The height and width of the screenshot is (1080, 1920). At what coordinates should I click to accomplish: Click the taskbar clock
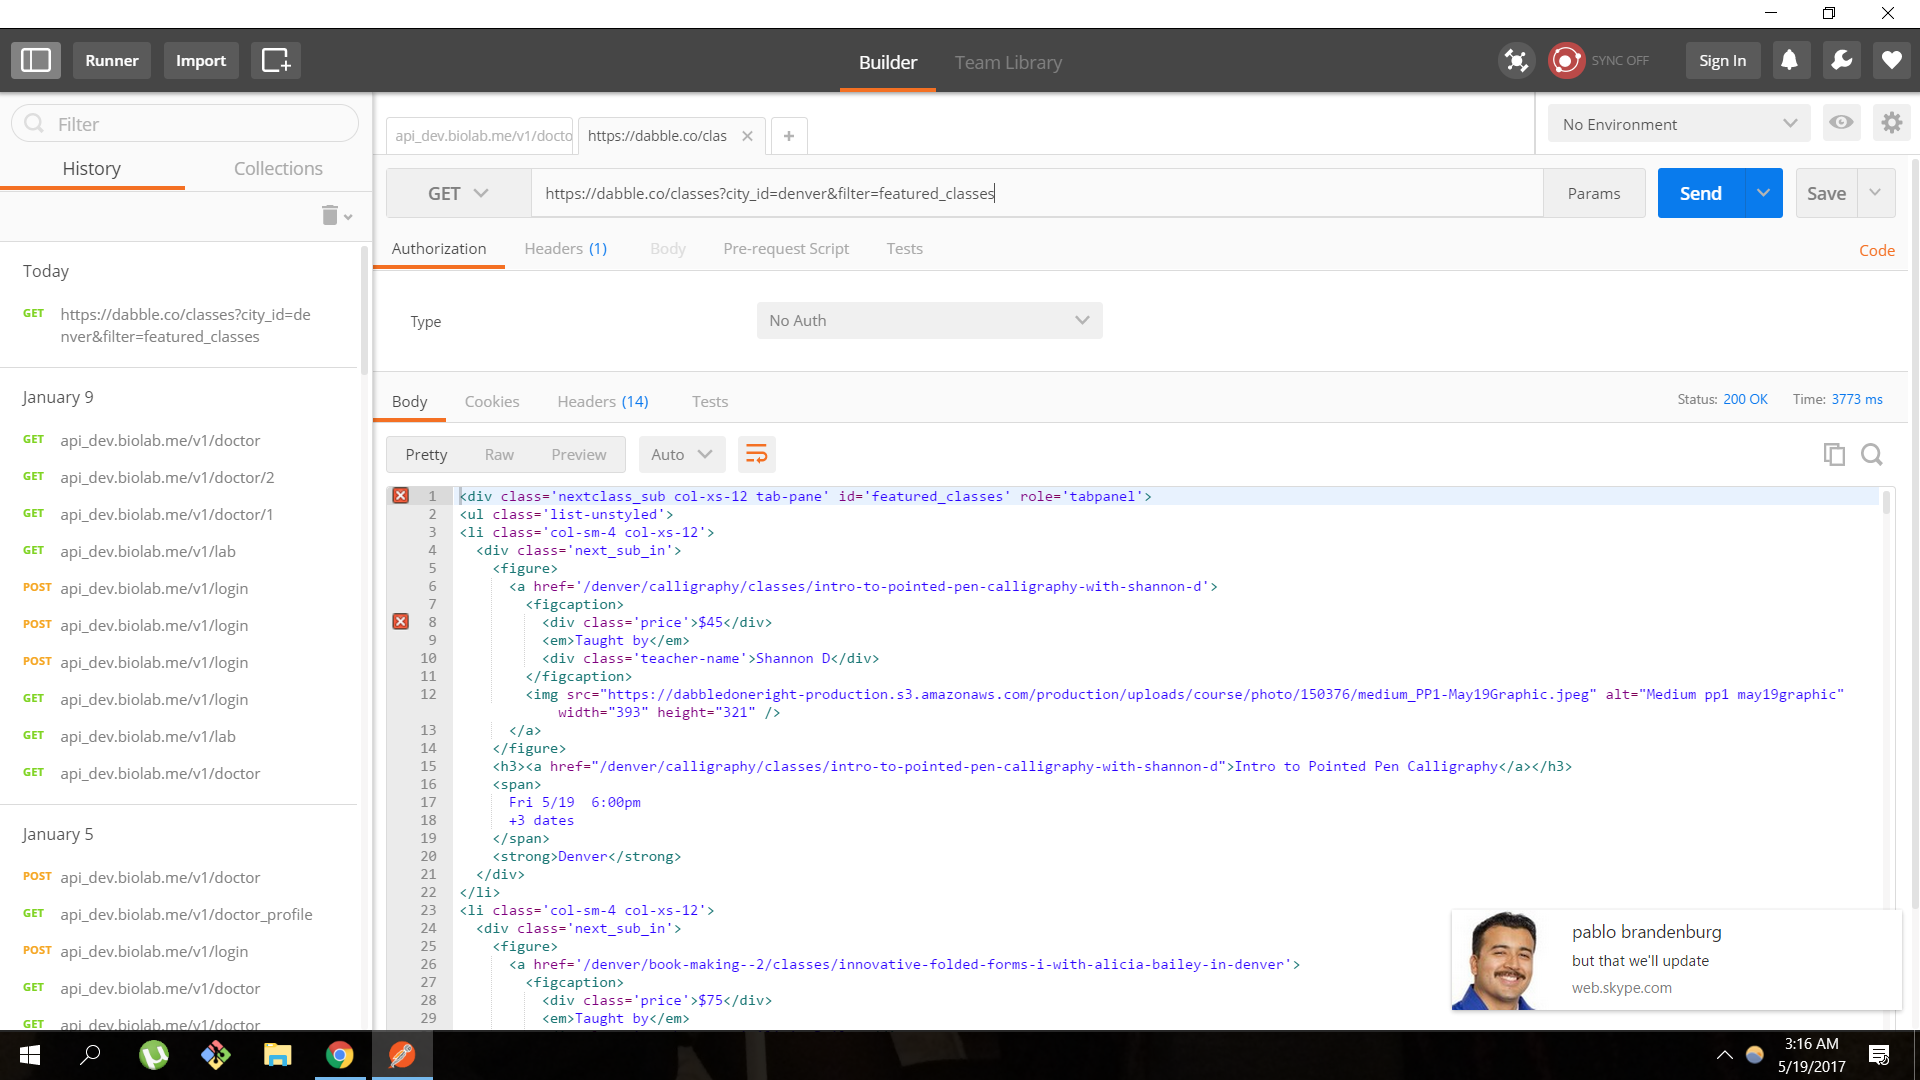coord(1812,1055)
